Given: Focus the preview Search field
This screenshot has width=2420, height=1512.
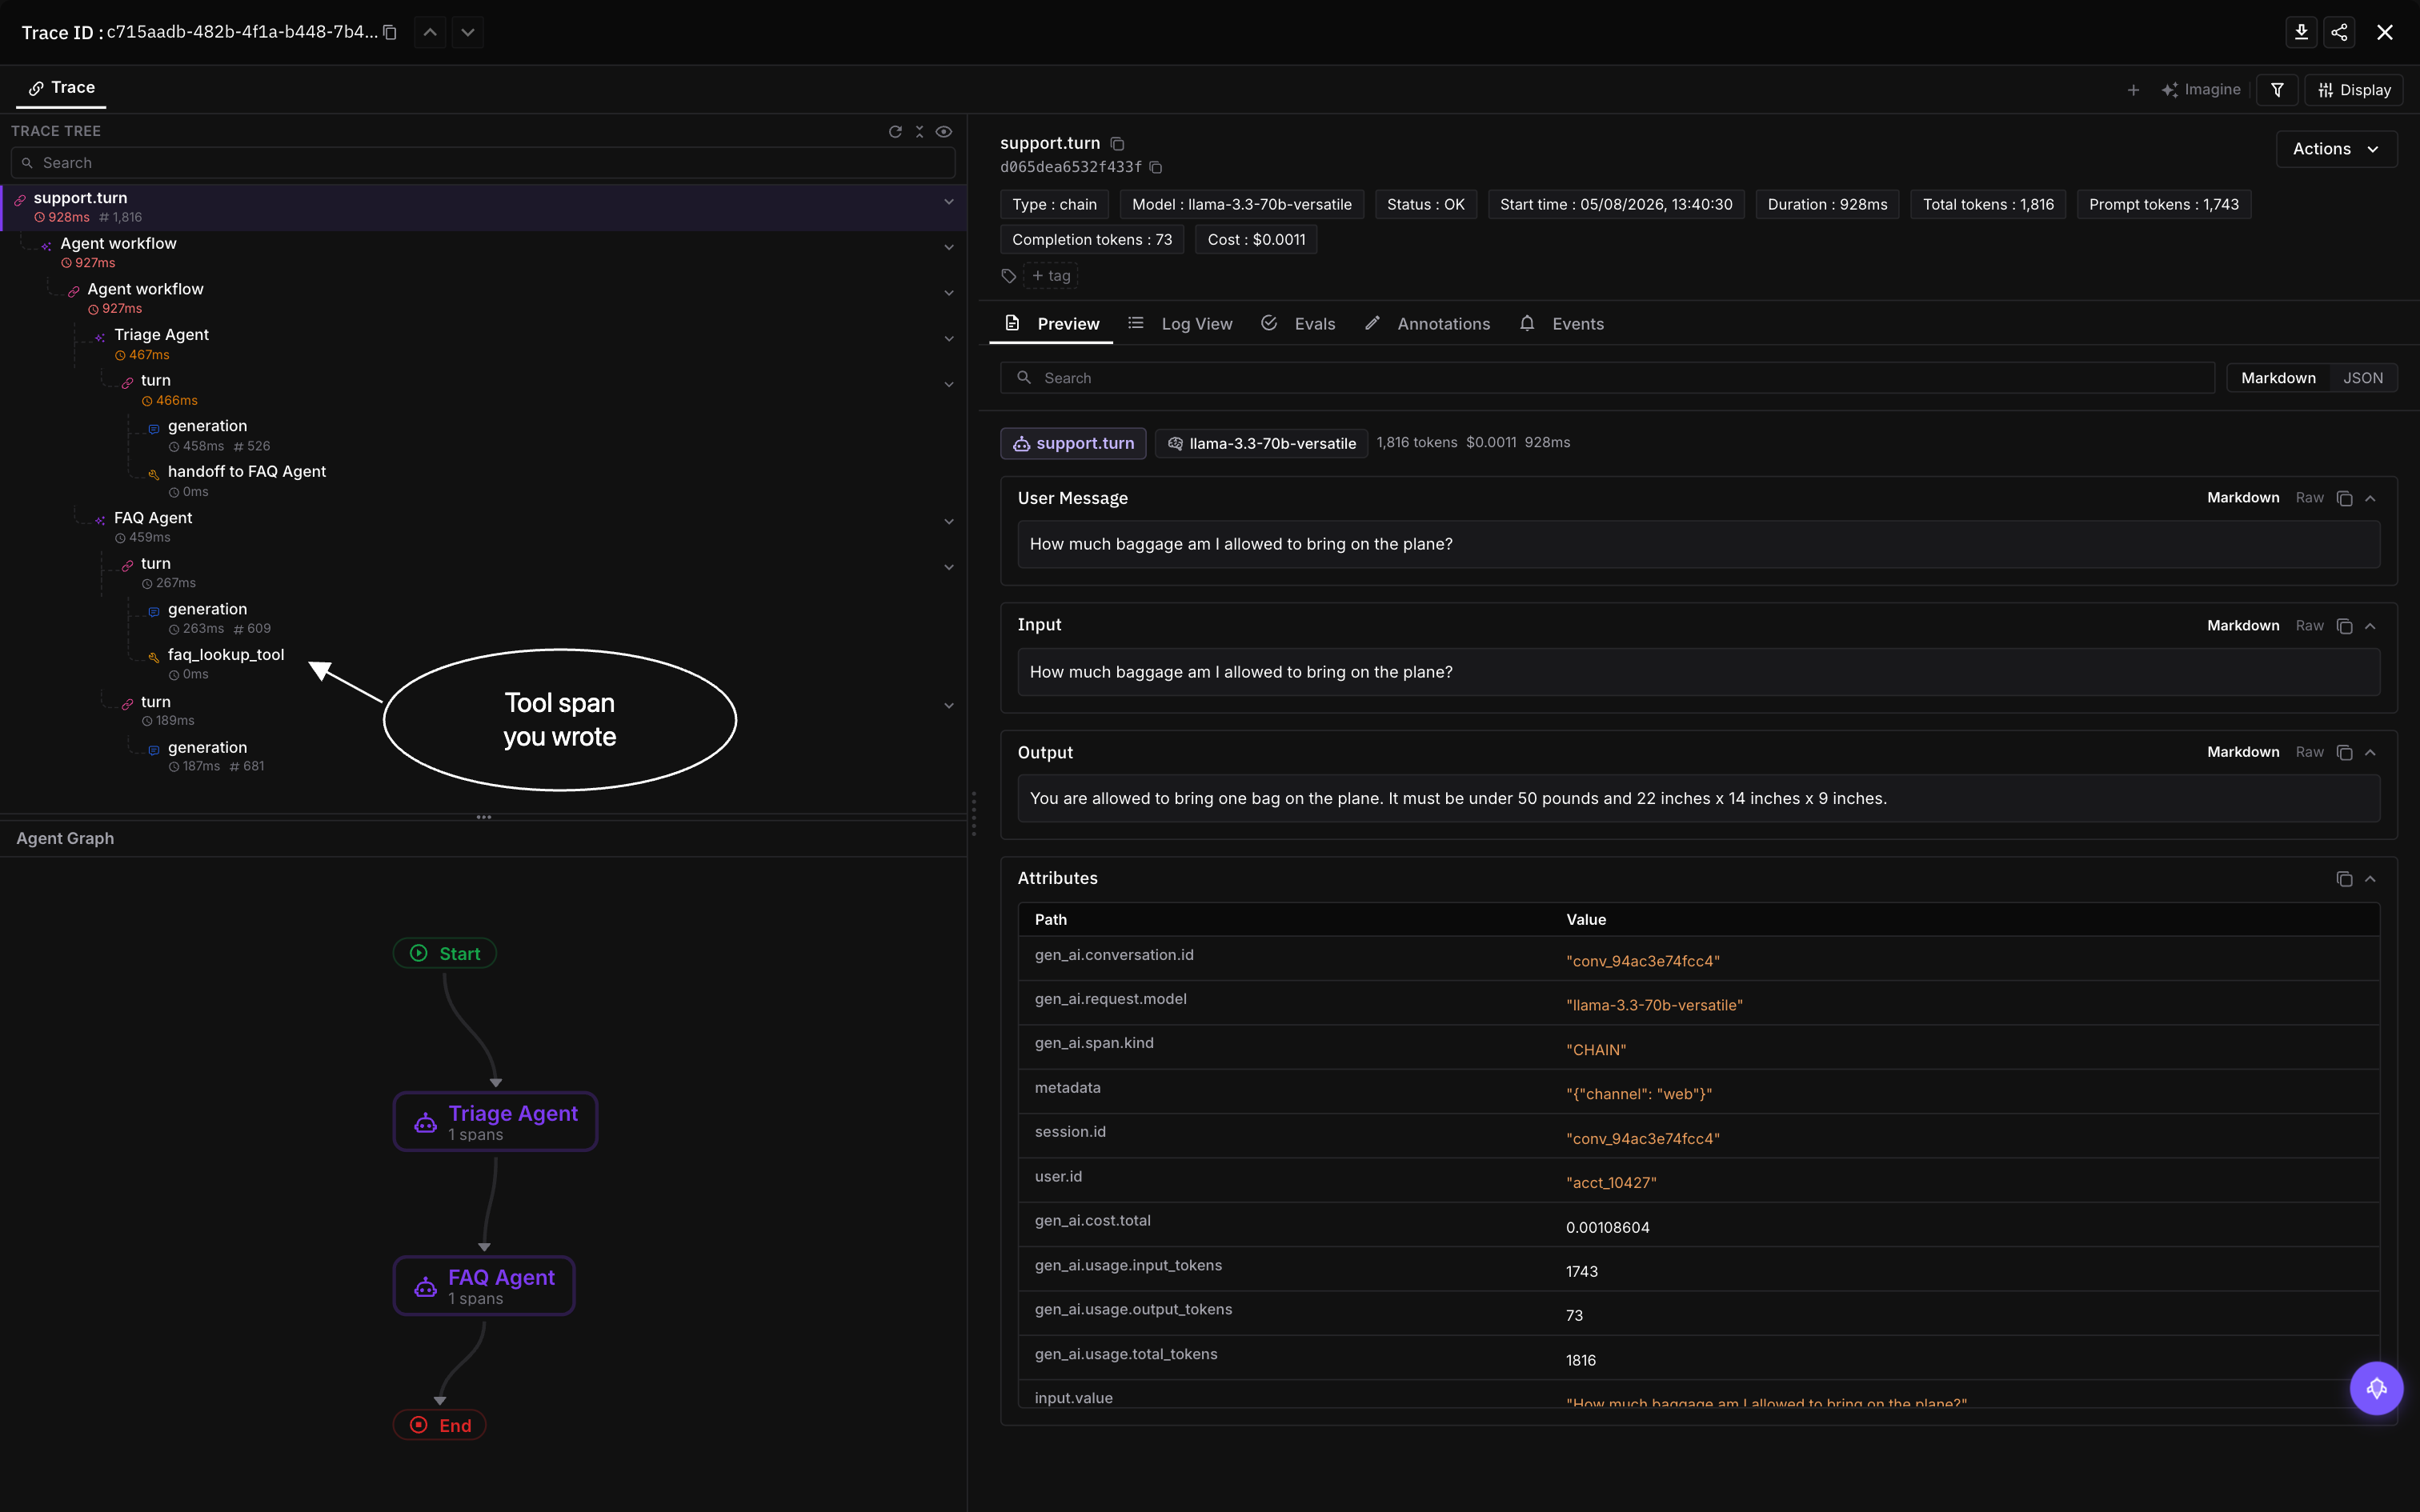Looking at the screenshot, I should pos(1607,378).
